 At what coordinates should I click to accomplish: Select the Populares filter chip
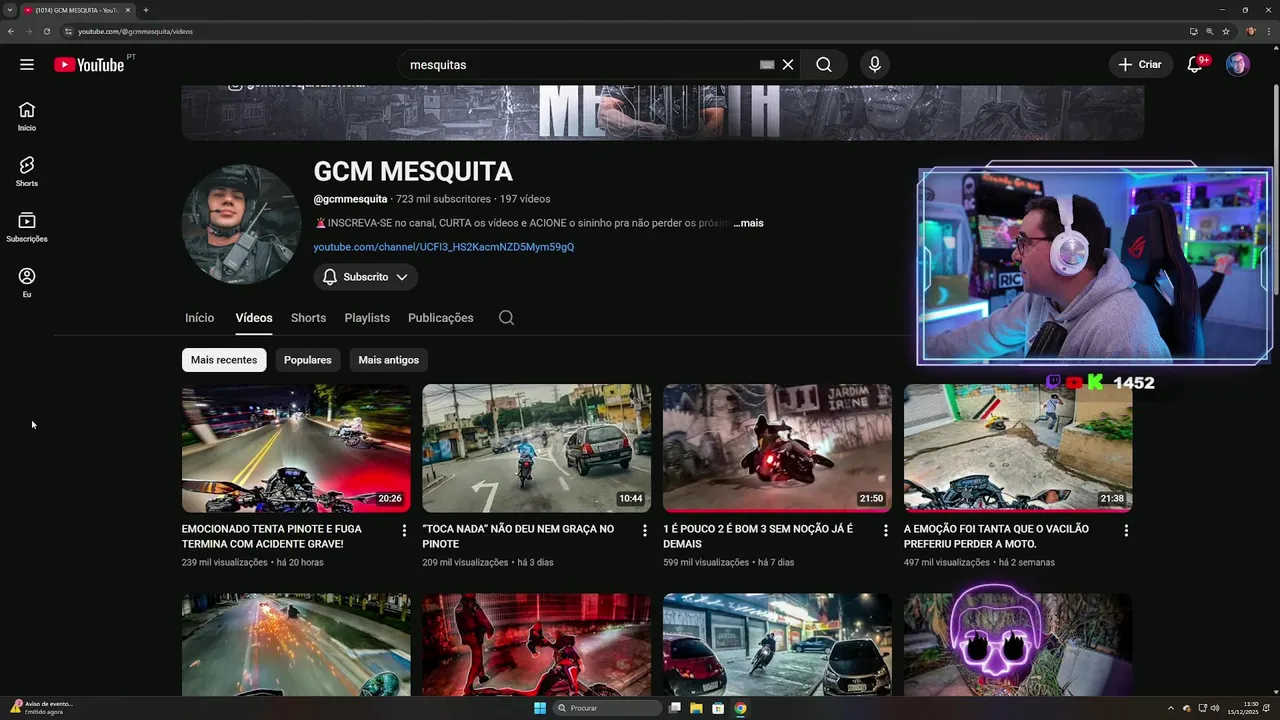tap(308, 360)
